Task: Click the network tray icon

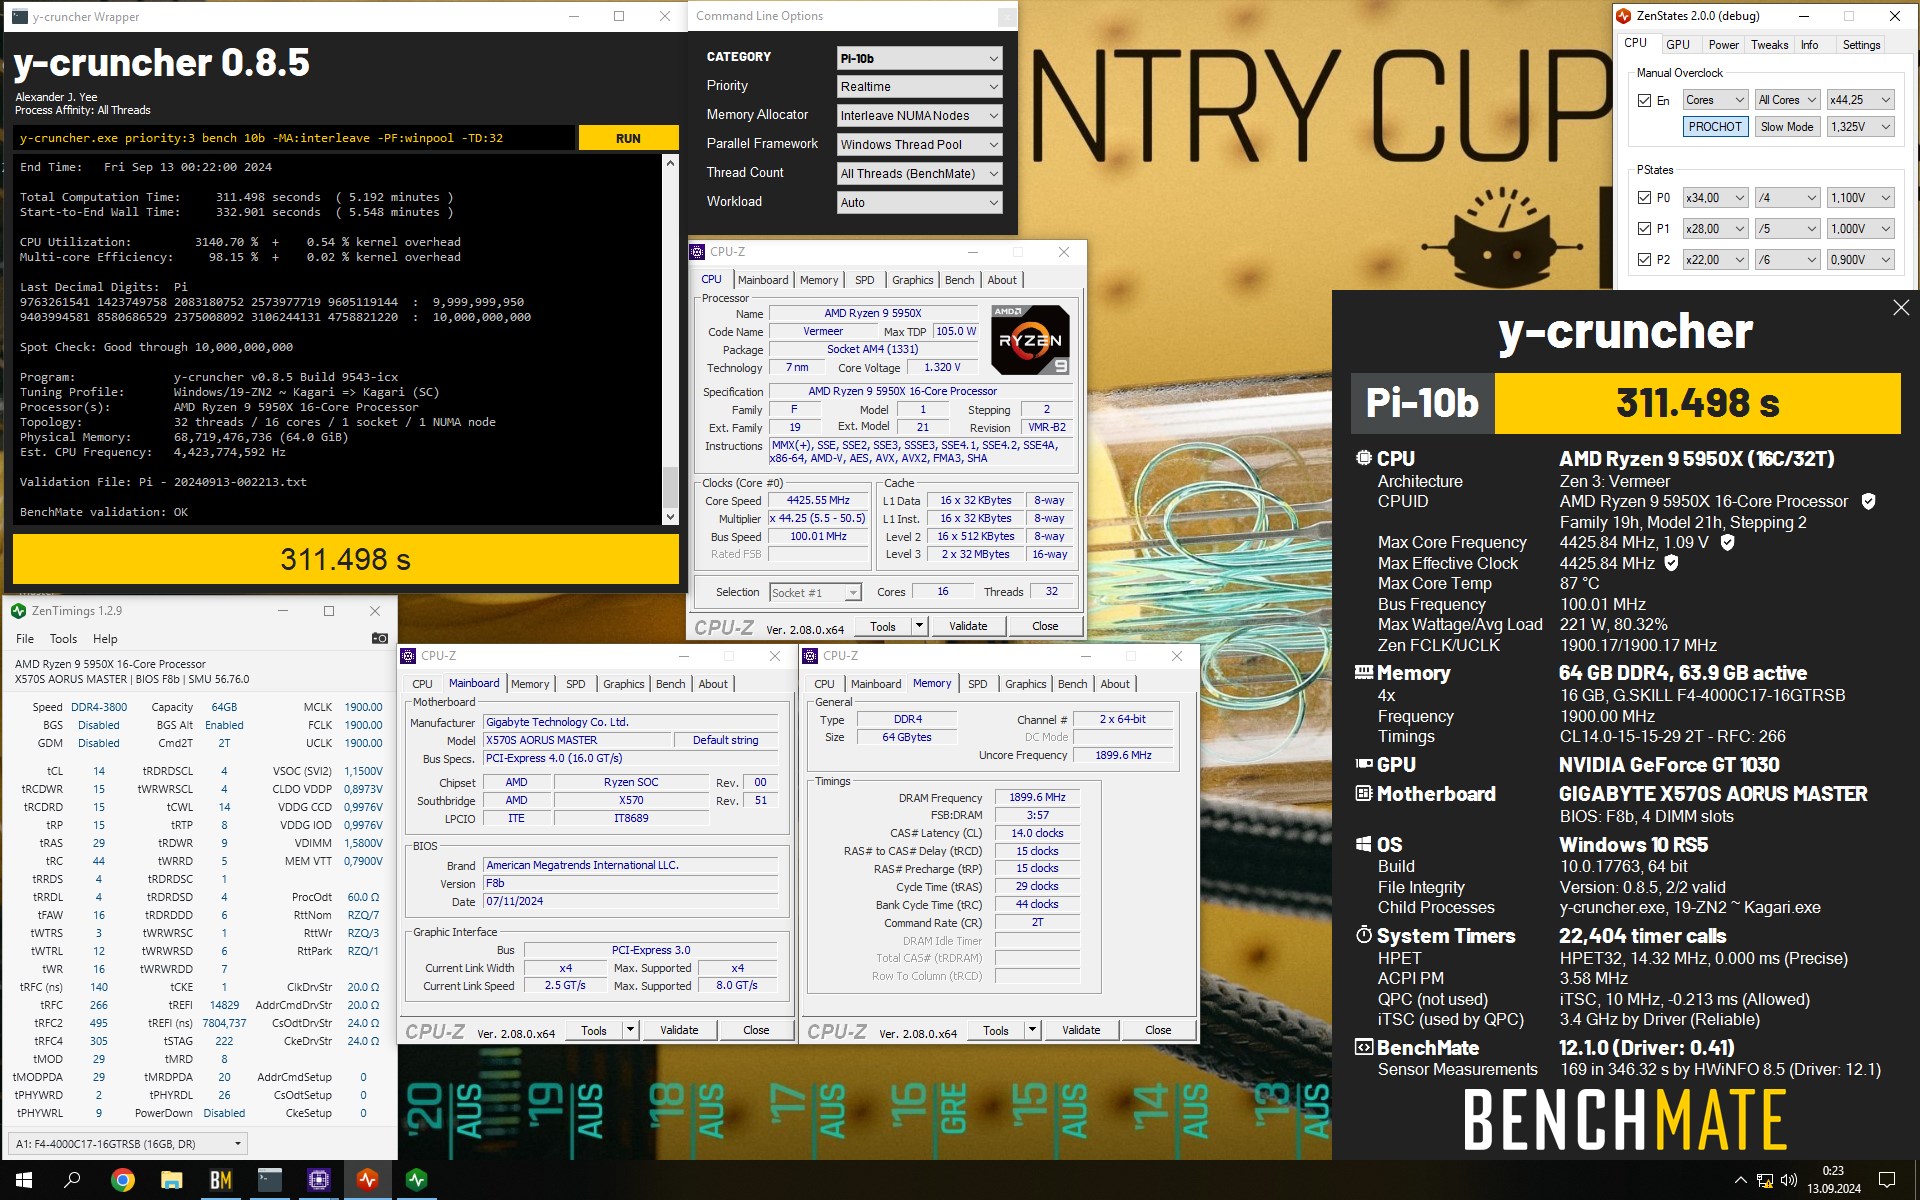Action: [1765, 1181]
